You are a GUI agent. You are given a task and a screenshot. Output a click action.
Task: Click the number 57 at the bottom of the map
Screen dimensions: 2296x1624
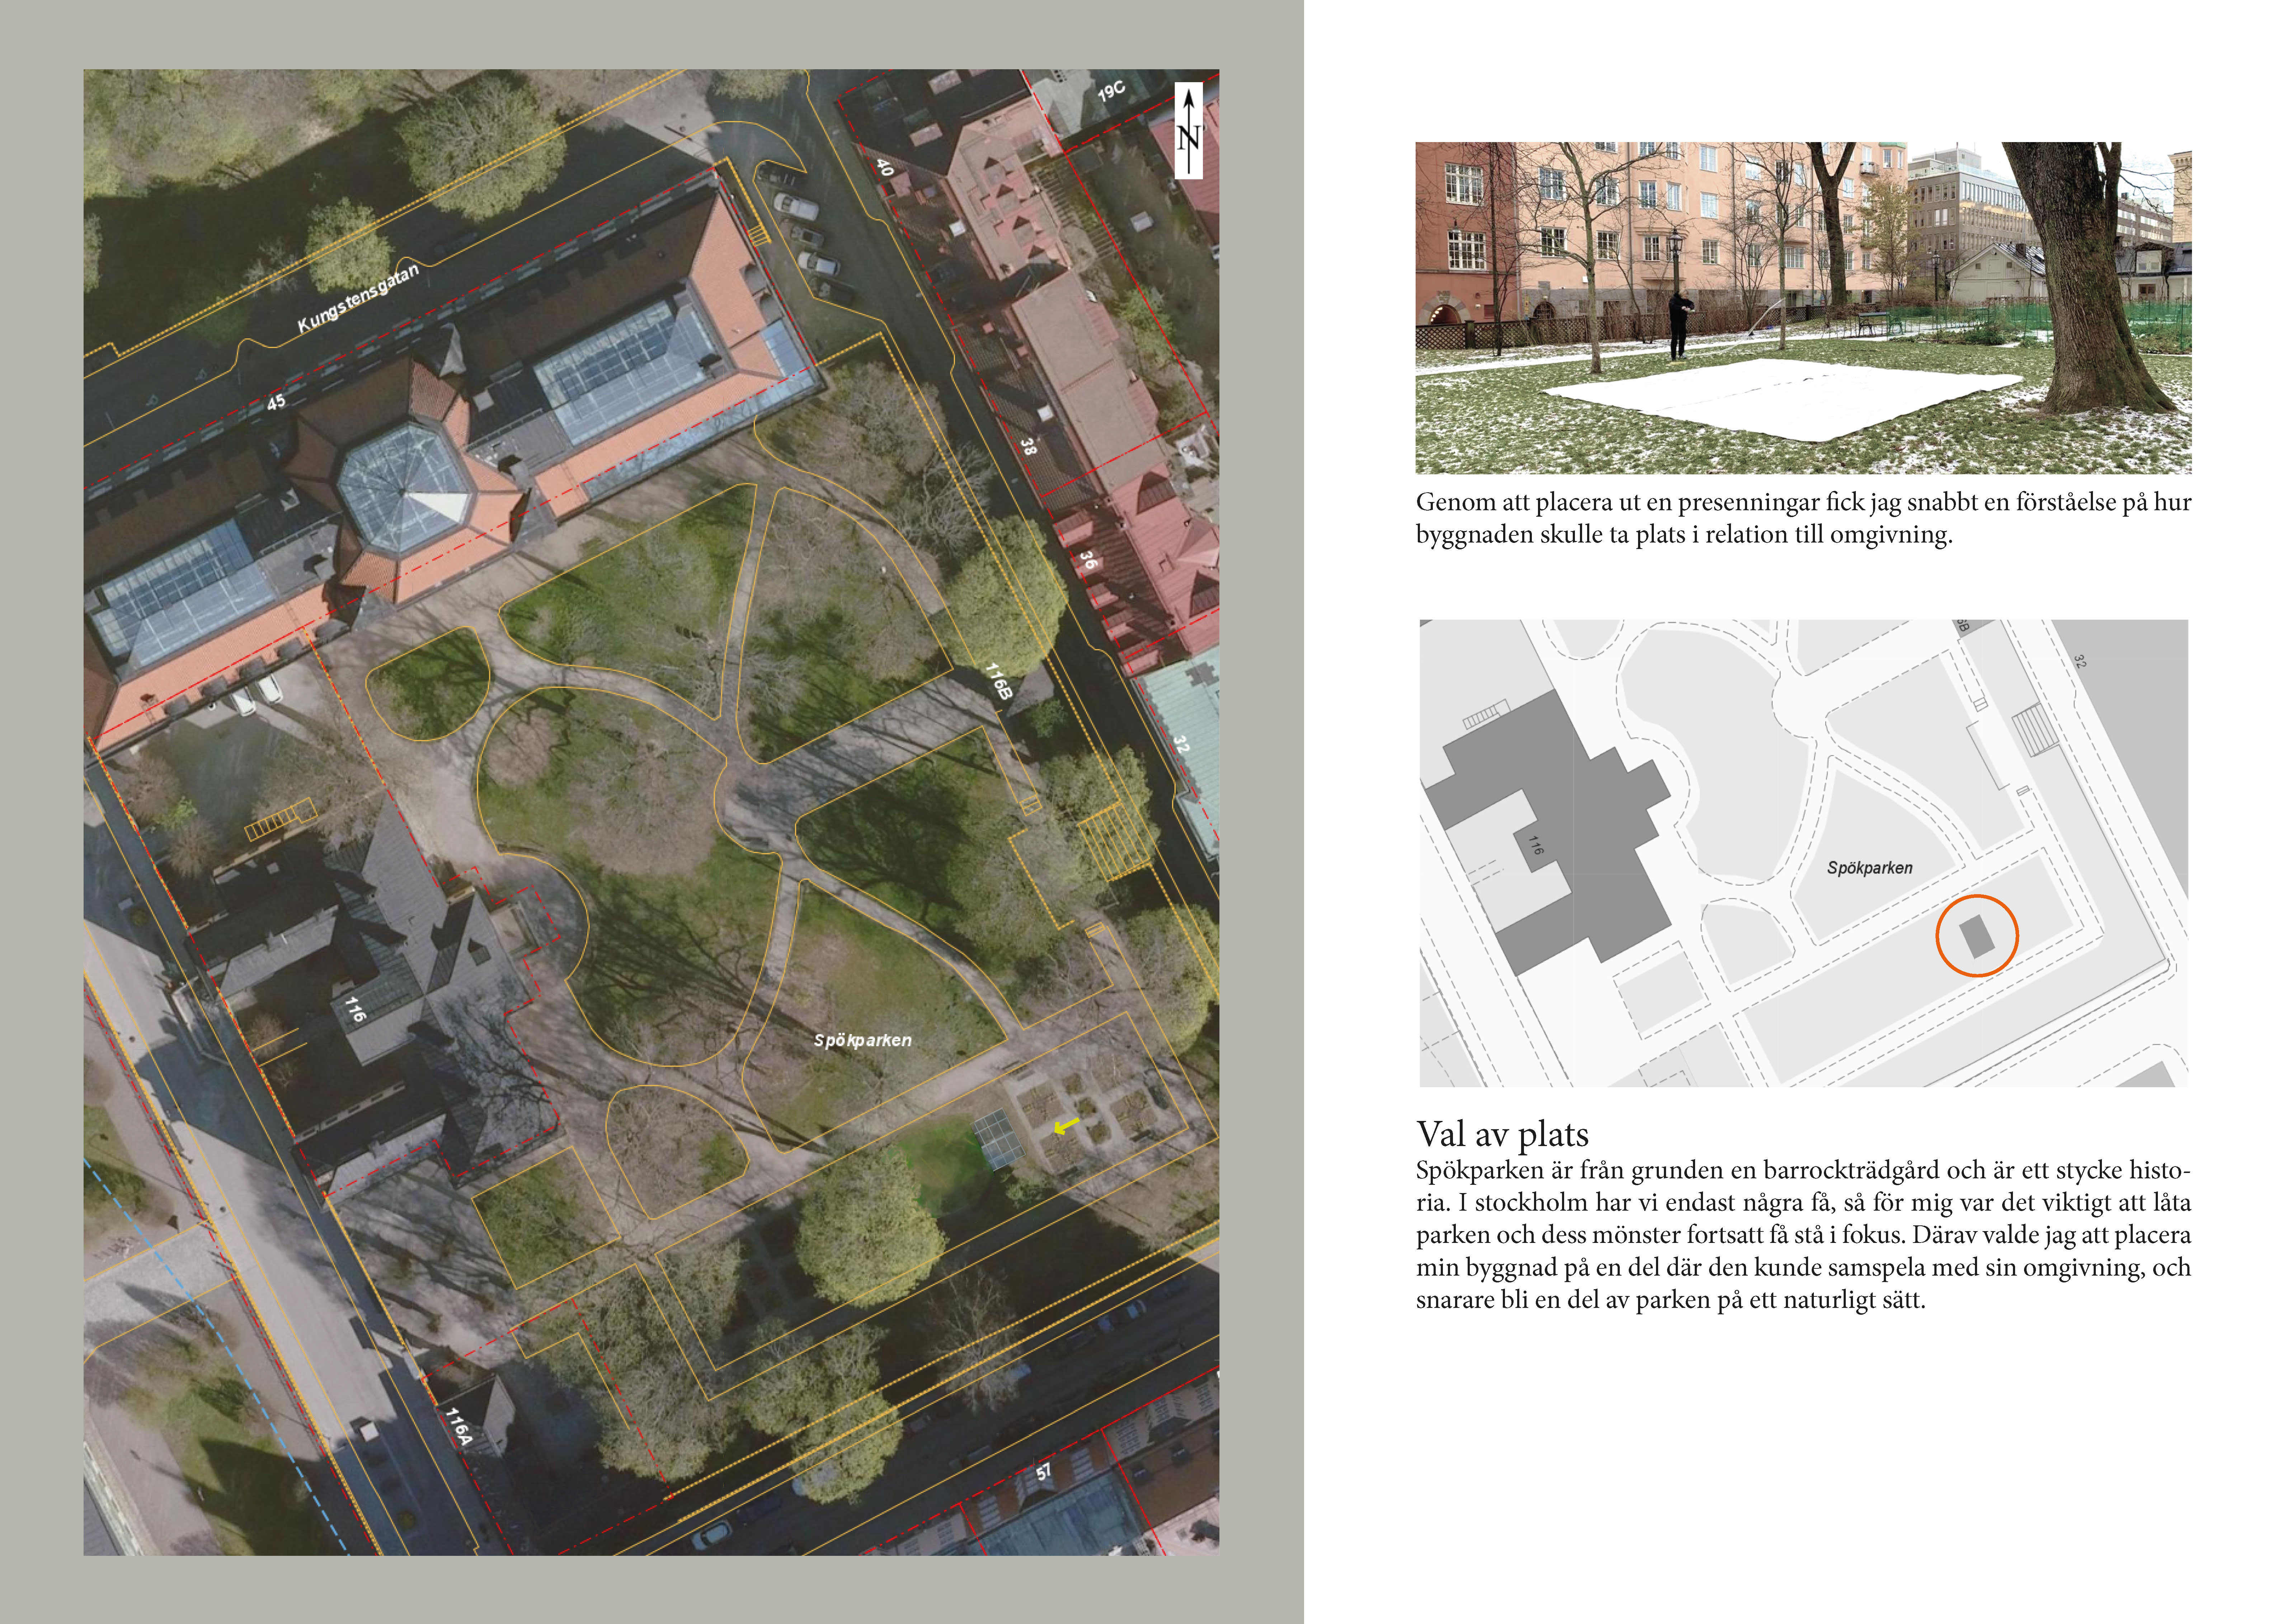tap(1043, 1472)
